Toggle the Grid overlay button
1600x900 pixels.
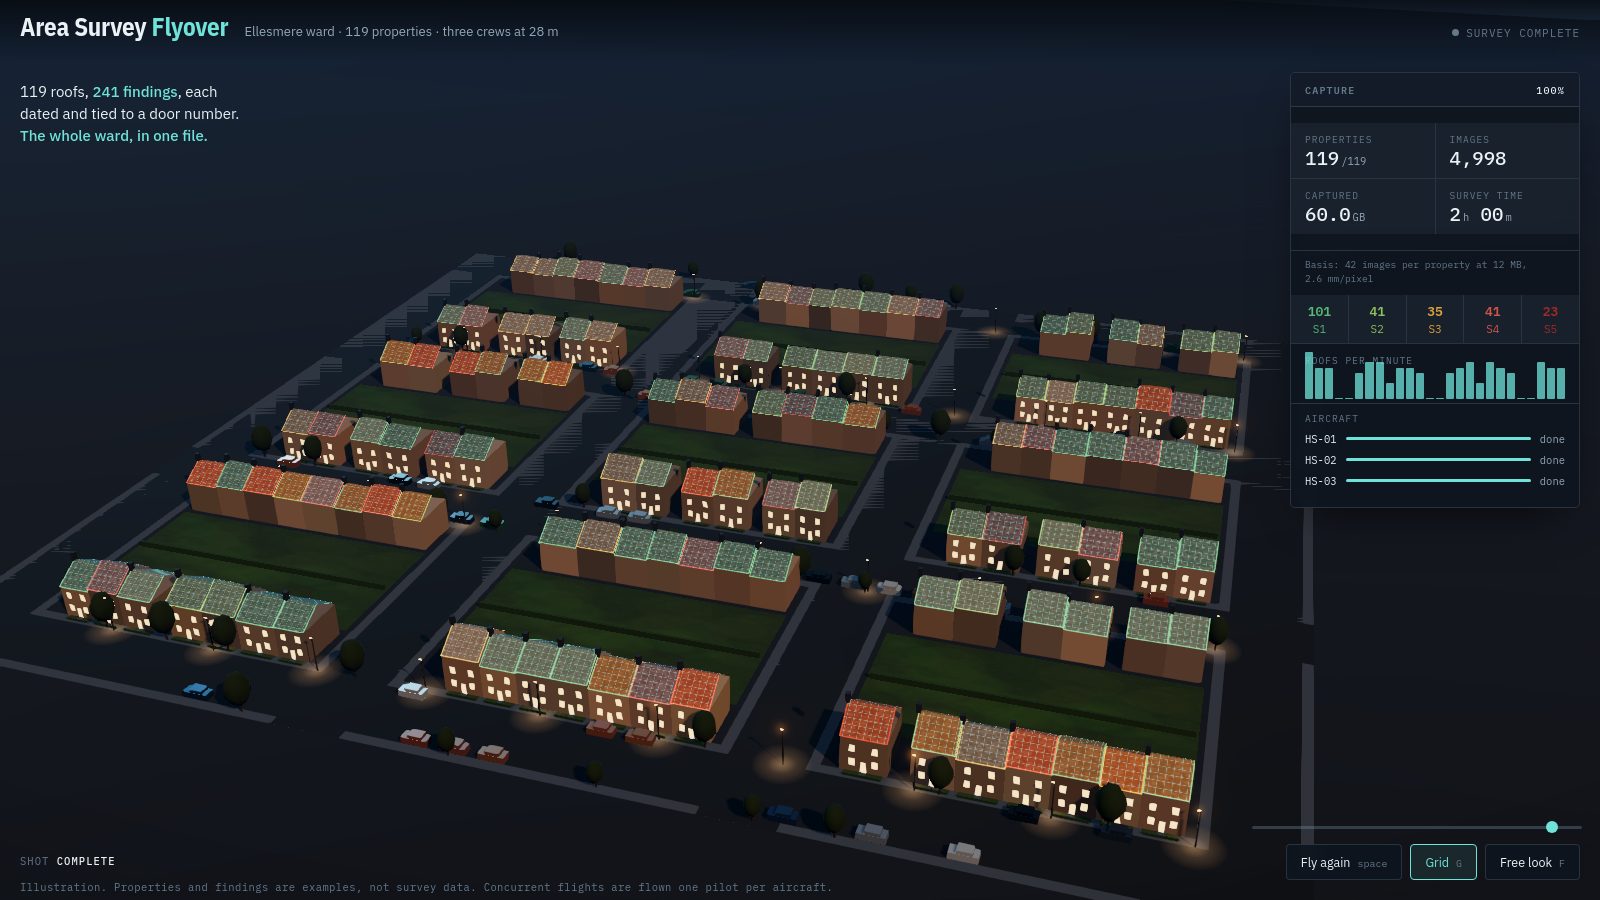(1443, 862)
